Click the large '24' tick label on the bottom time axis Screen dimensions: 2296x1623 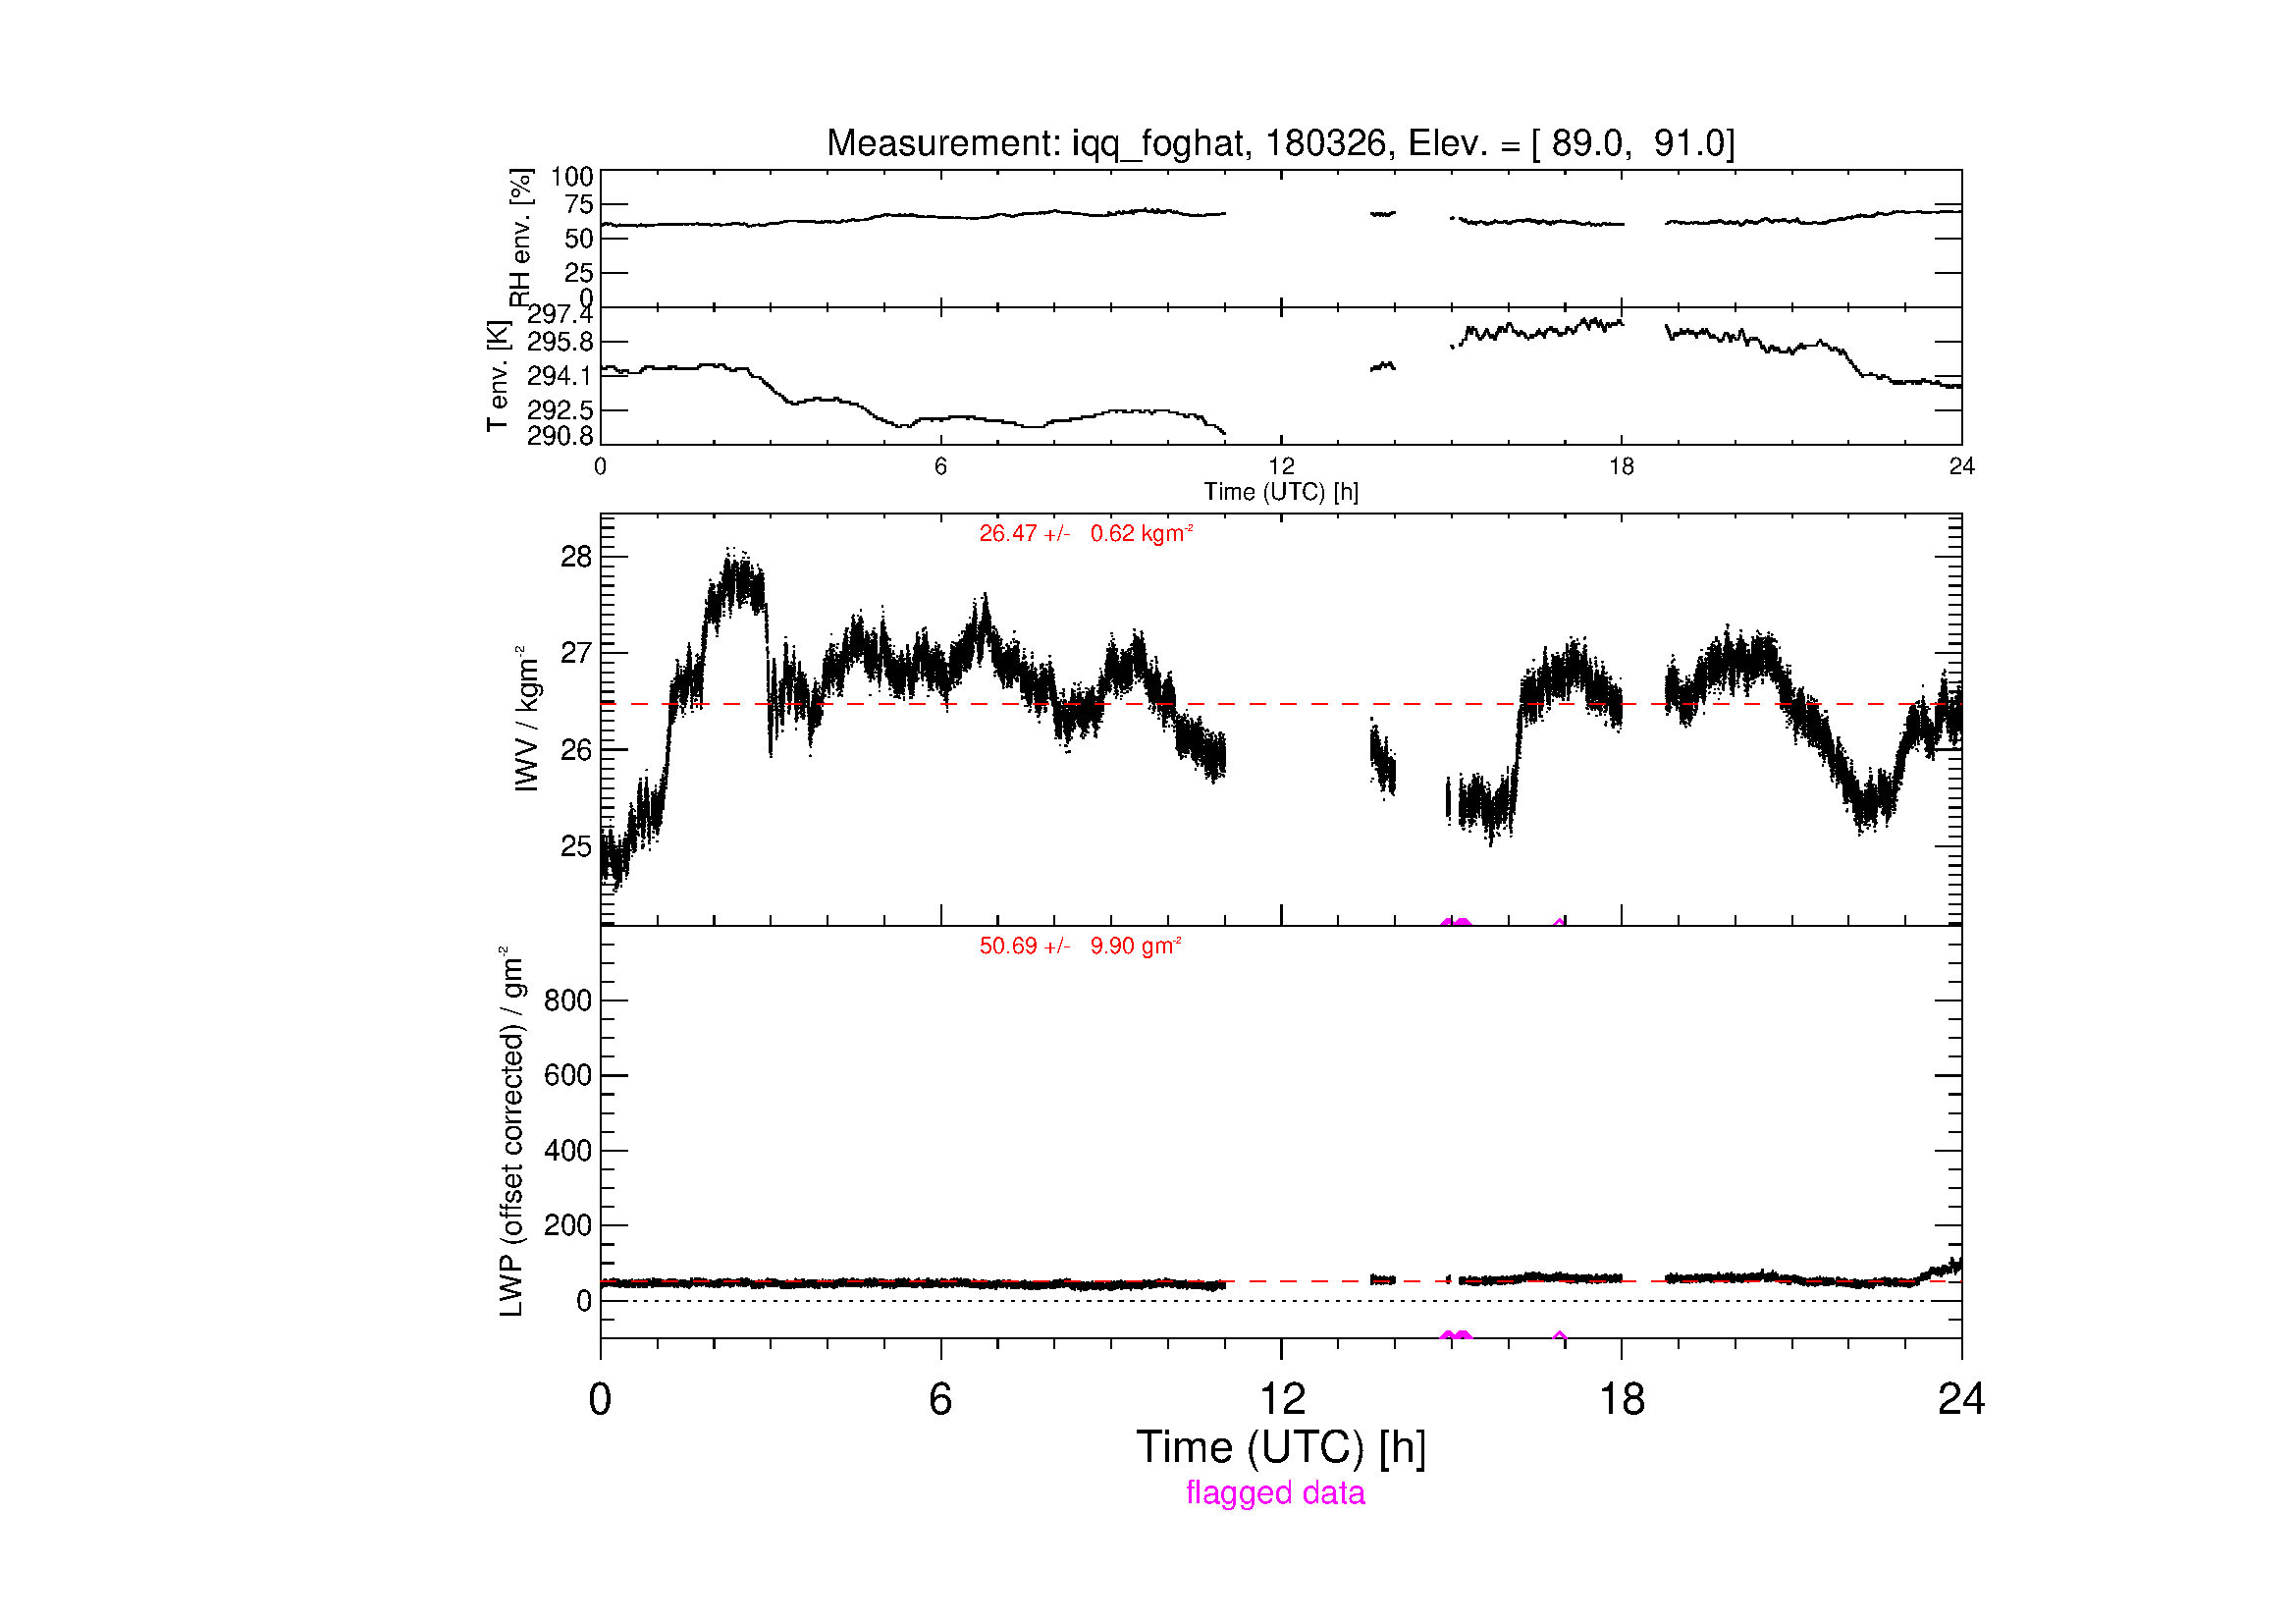click(x=1961, y=1398)
